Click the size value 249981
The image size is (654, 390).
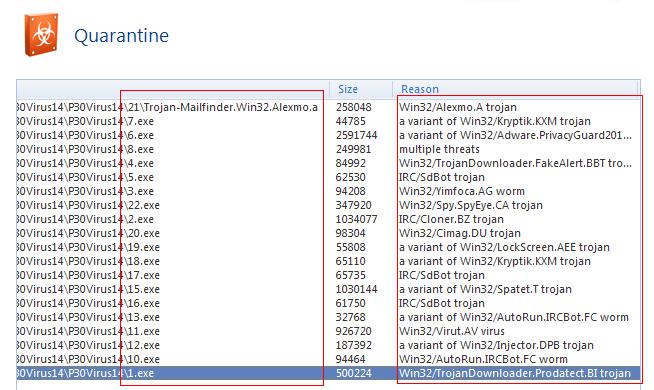coord(353,149)
